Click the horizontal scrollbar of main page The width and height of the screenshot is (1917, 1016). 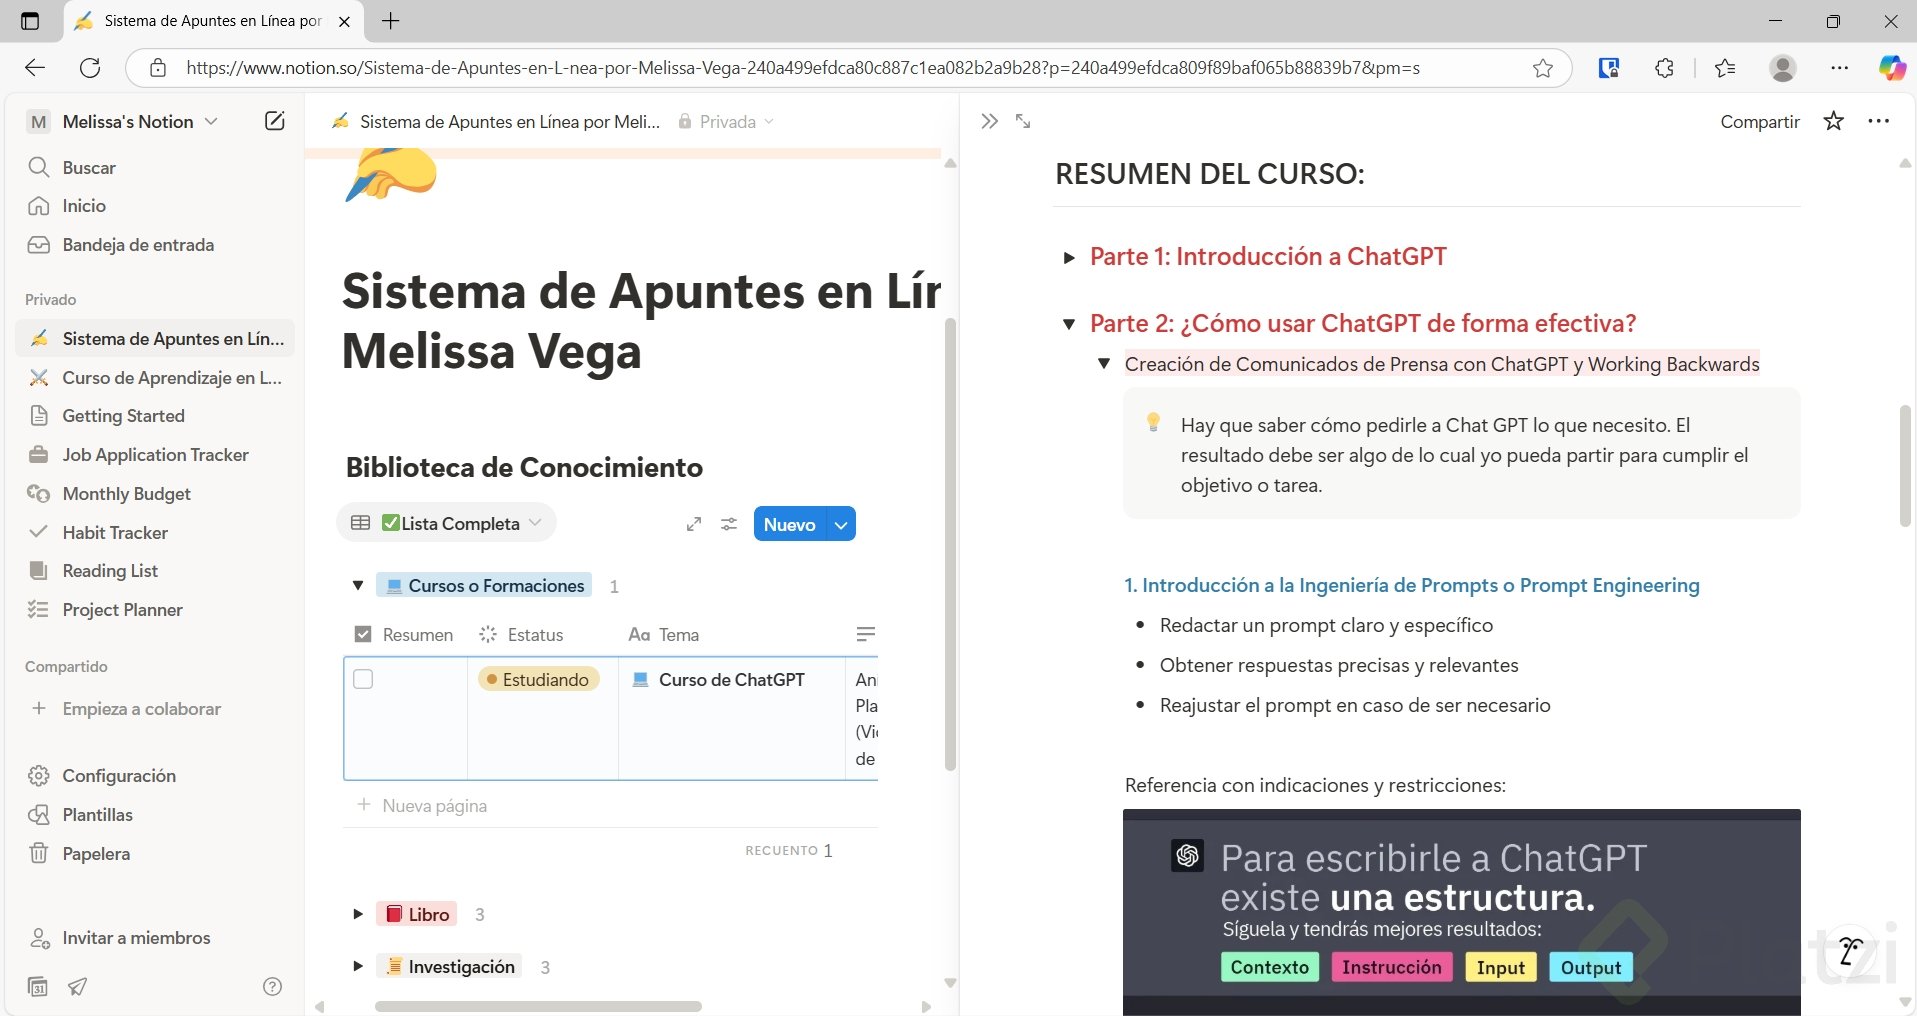pos(538,1006)
